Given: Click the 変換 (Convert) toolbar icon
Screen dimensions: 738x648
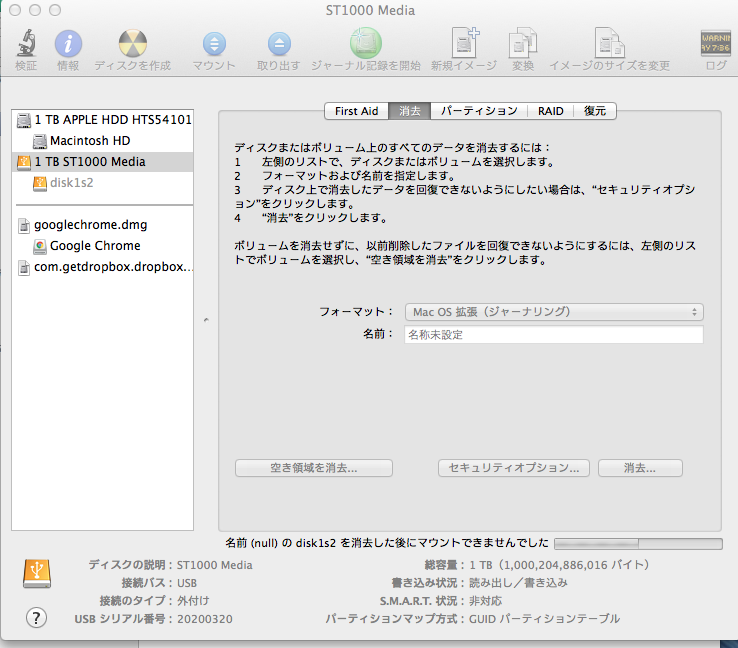Looking at the screenshot, I should (523, 45).
